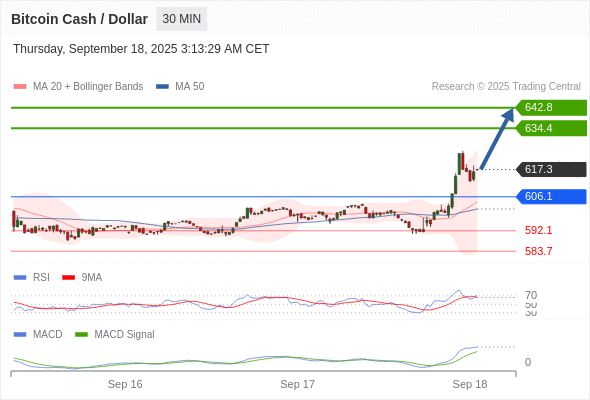
Task: Click the 606.1 blue pivot label
Action: (551, 196)
